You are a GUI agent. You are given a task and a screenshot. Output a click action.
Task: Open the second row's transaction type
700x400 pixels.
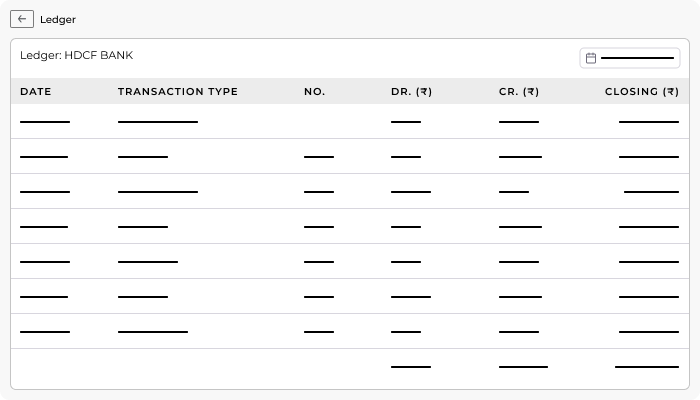click(x=143, y=157)
